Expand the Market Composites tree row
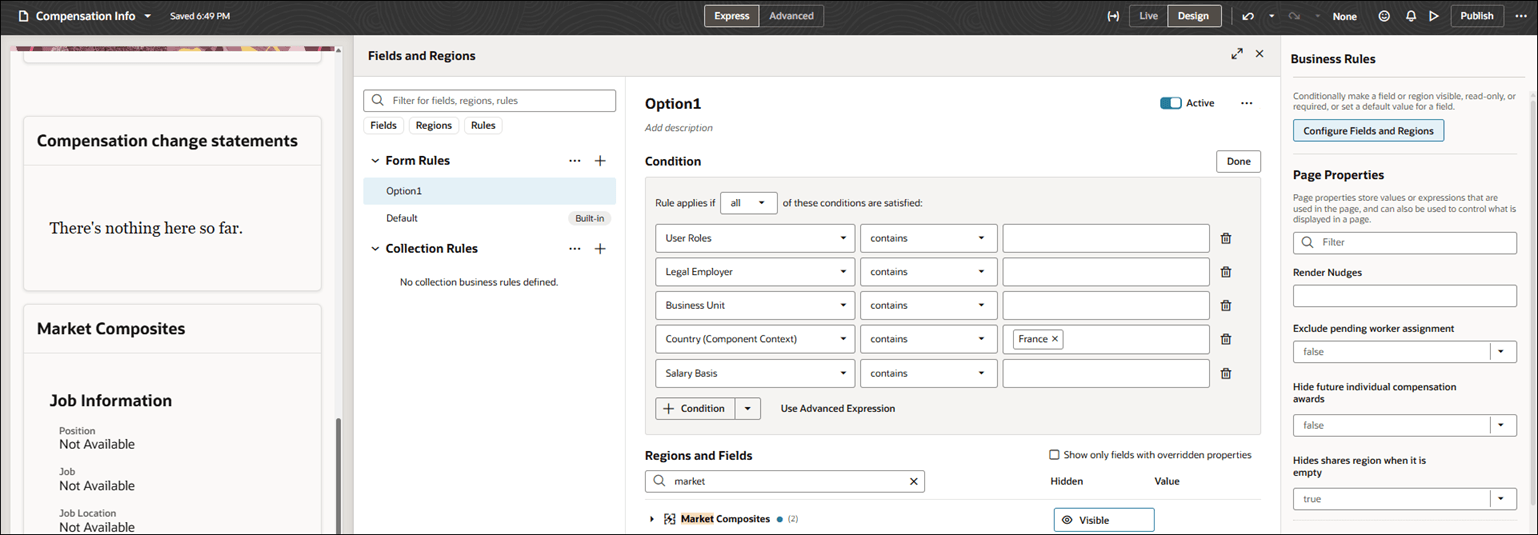Image resolution: width=1538 pixels, height=535 pixels. 652,519
